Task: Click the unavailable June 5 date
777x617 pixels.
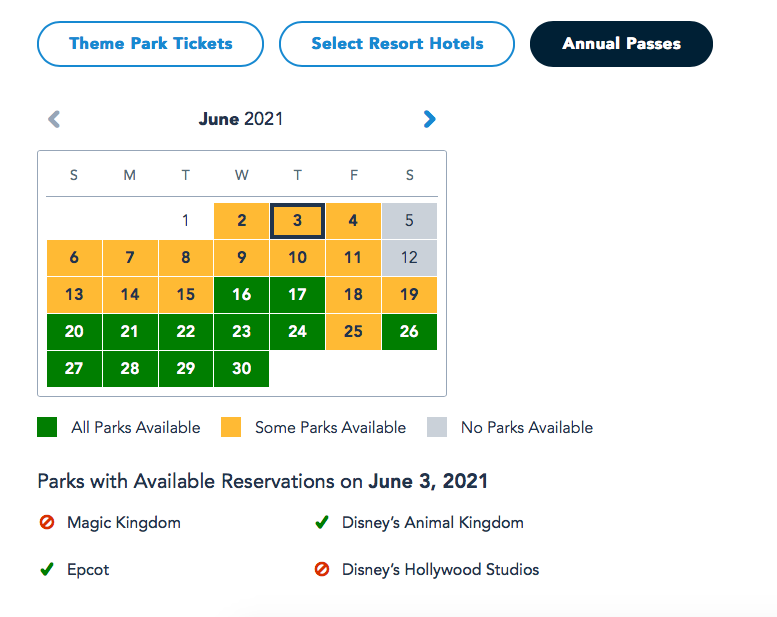Action: pos(409,221)
